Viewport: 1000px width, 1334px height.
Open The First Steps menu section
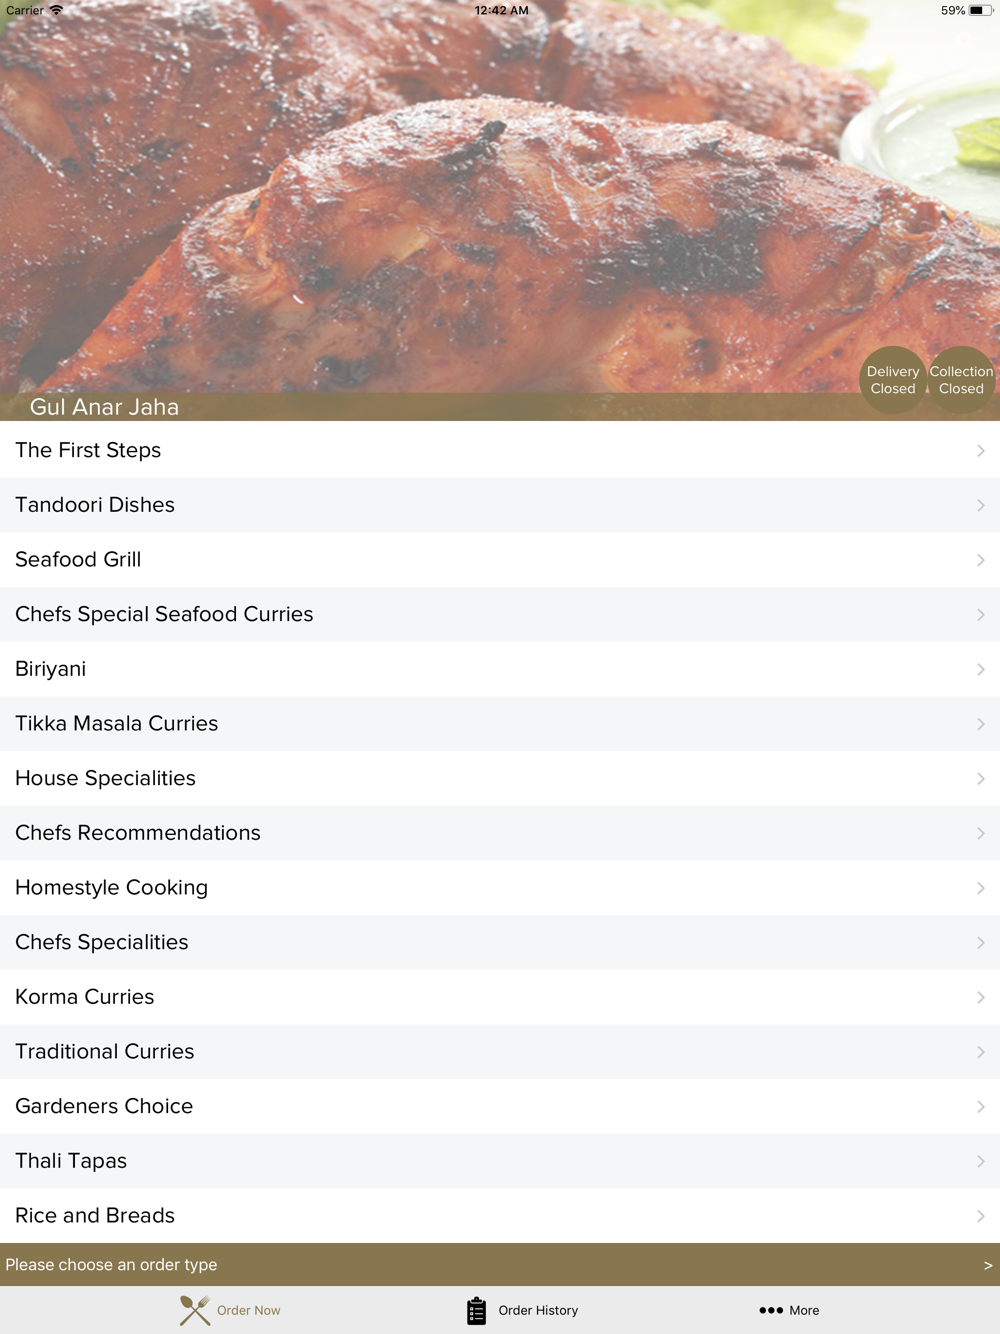(x=500, y=450)
